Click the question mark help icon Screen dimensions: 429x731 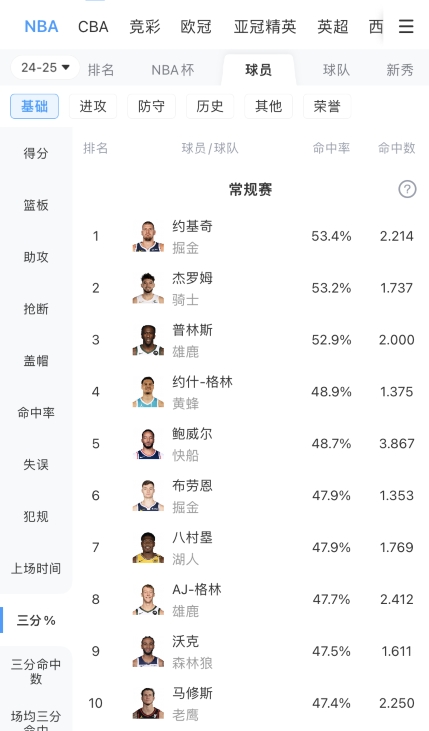[x=407, y=189]
